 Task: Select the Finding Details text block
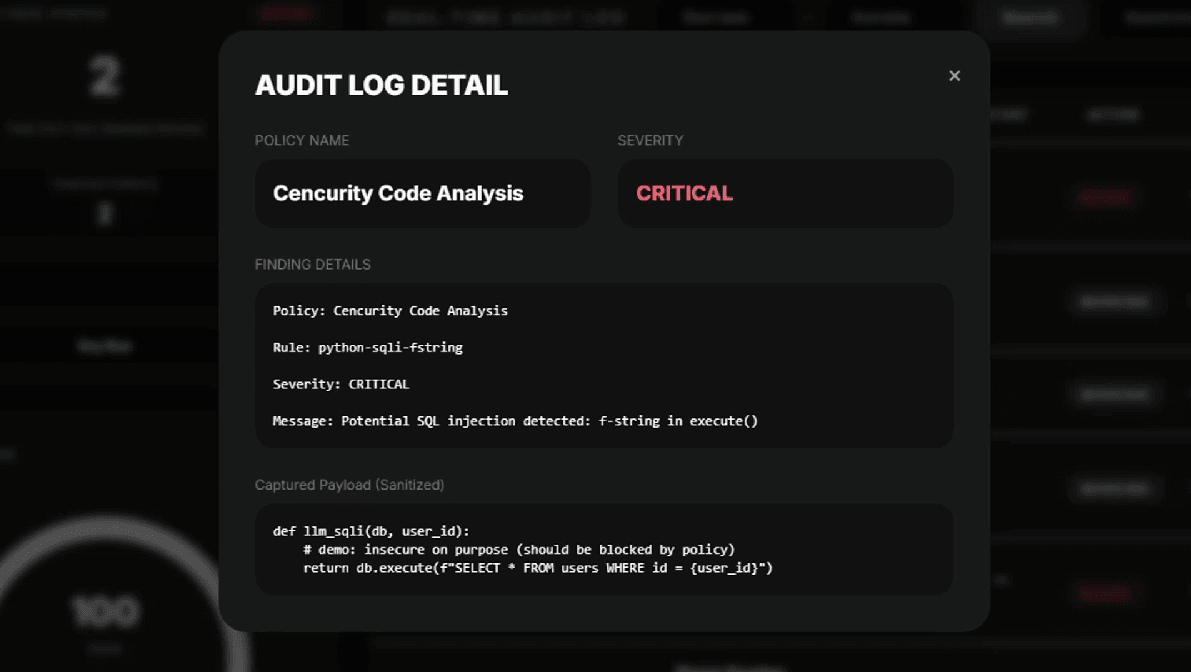click(604, 365)
